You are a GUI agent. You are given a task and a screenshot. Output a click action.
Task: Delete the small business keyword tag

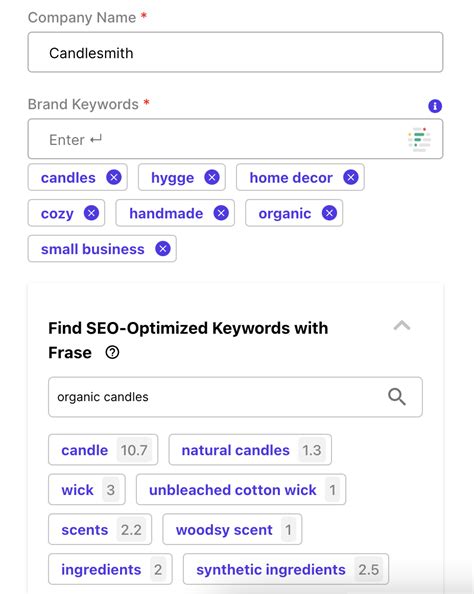pyautogui.click(x=163, y=249)
